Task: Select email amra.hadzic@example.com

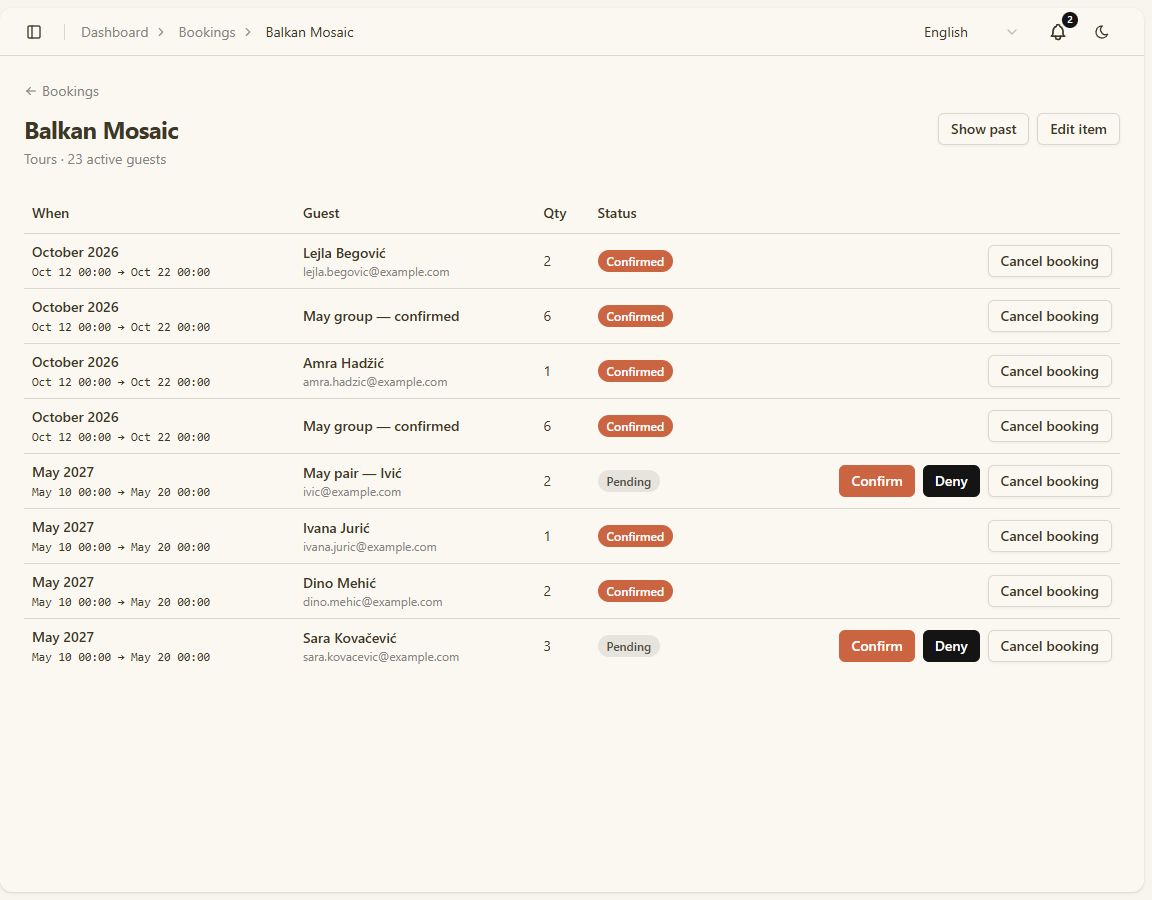Action: pos(375,382)
